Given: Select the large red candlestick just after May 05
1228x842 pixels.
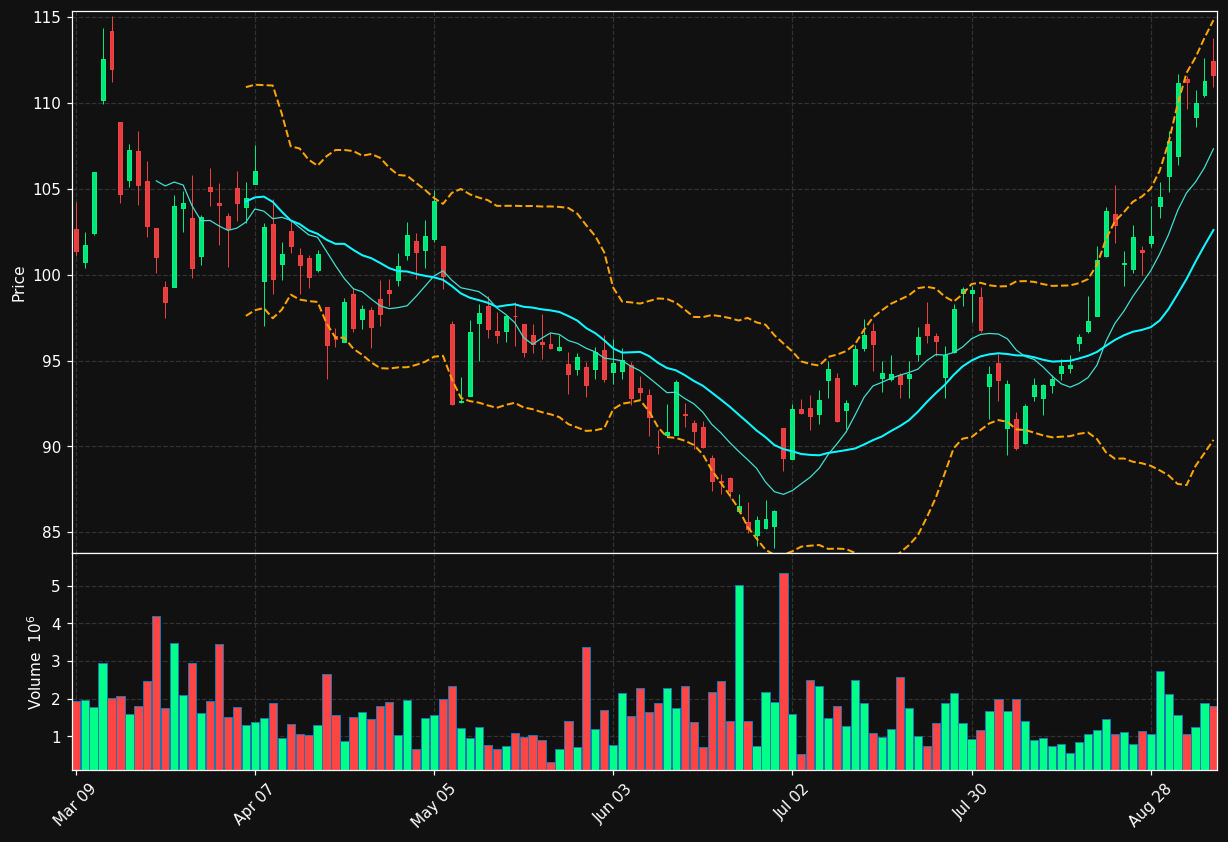Looking at the screenshot, I should [x=452, y=364].
